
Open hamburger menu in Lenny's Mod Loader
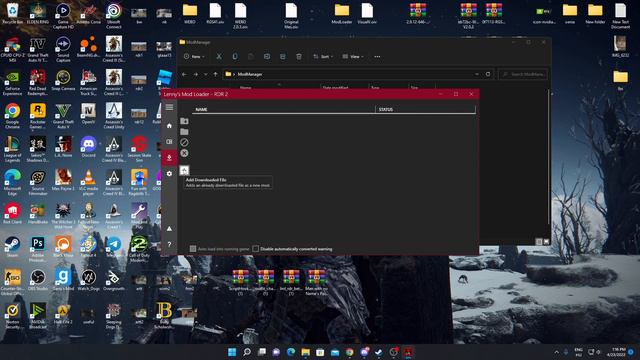click(x=169, y=107)
